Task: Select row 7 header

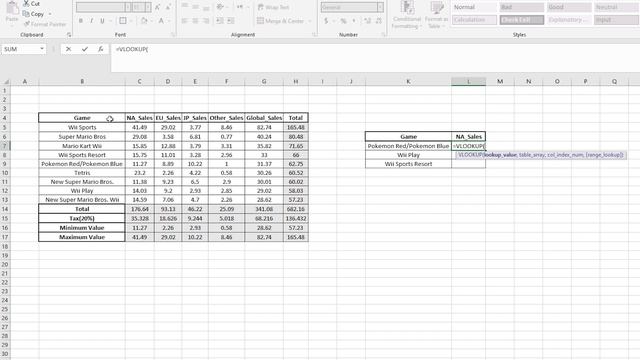Action: [5, 146]
